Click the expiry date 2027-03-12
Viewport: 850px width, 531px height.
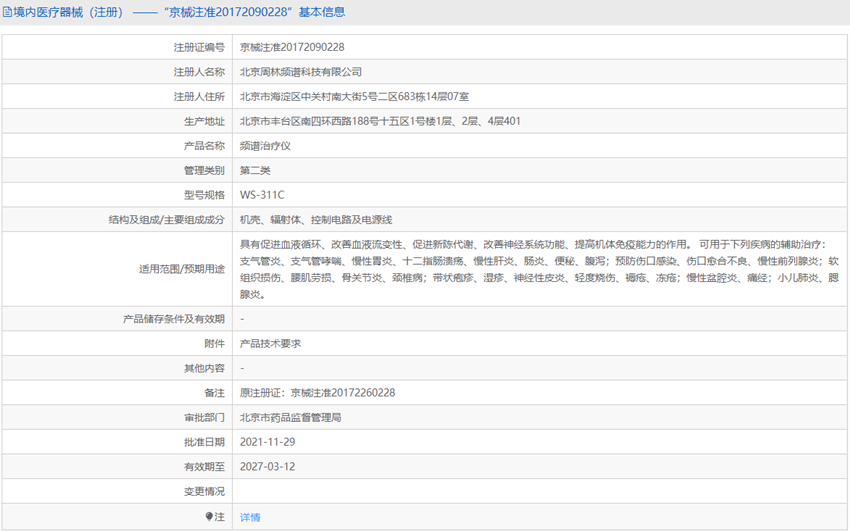[267, 467]
